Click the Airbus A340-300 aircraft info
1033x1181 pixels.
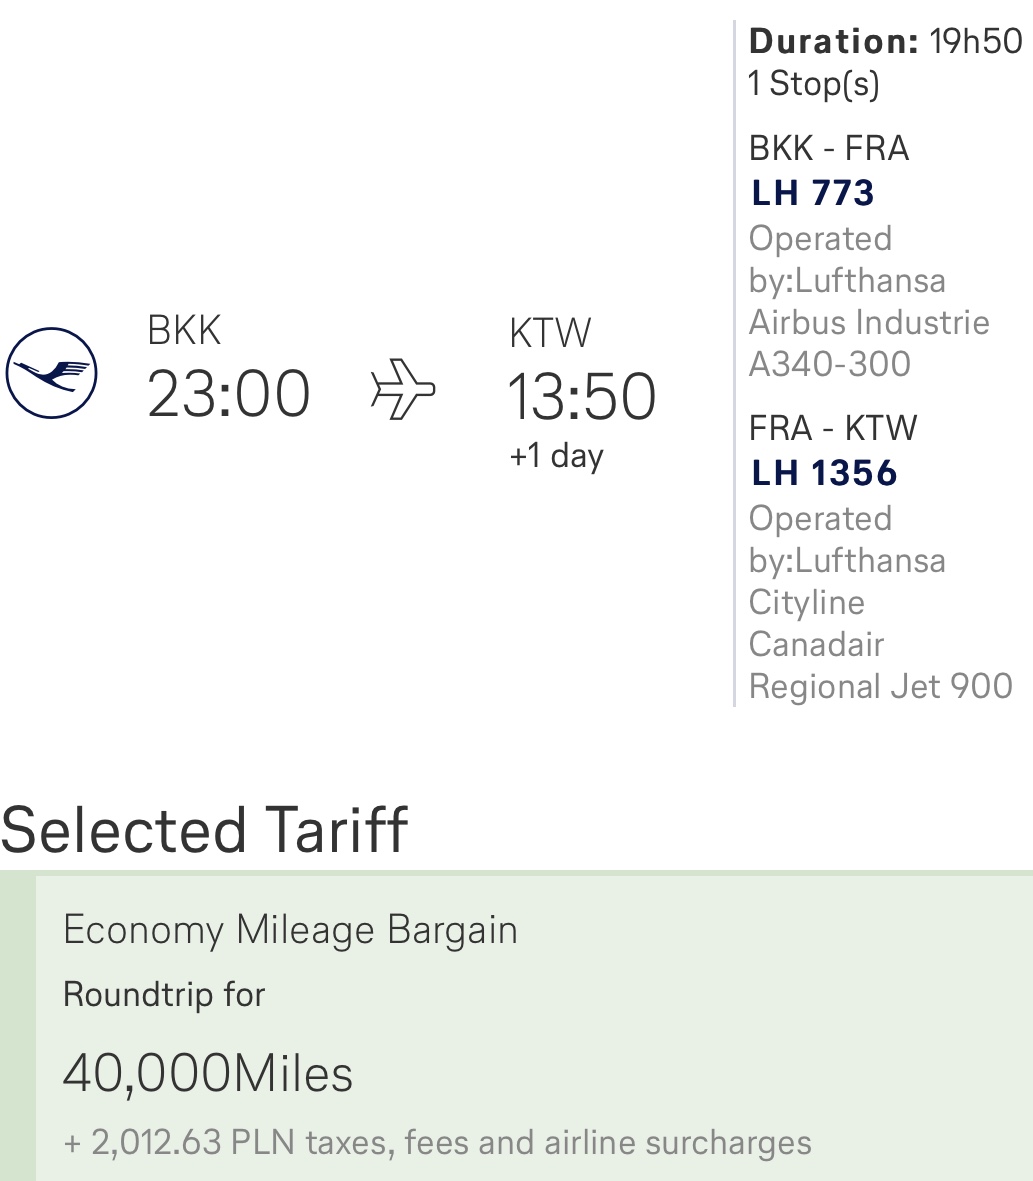point(869,343)
